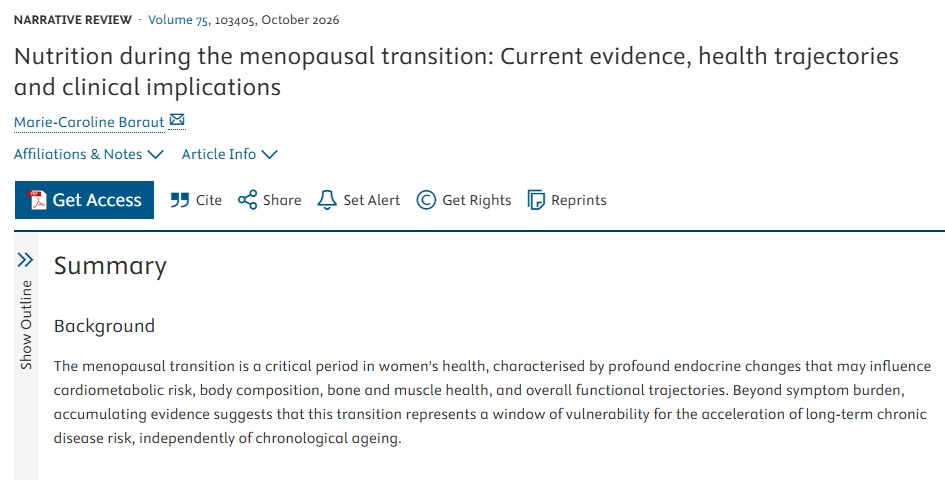Click the Share network icon
This screenshot has width=945, height=480.
(247, 200)
